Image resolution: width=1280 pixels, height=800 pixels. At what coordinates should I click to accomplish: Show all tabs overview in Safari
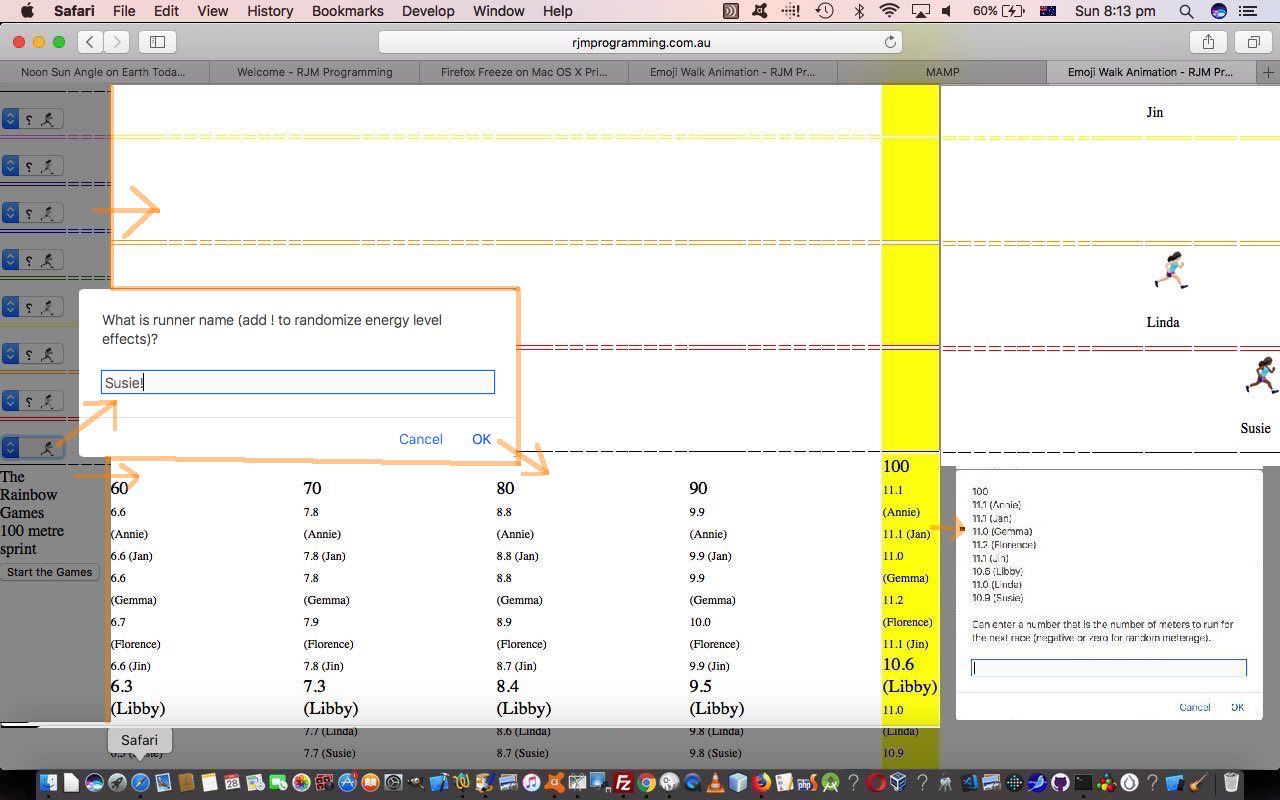(1253, 42)
